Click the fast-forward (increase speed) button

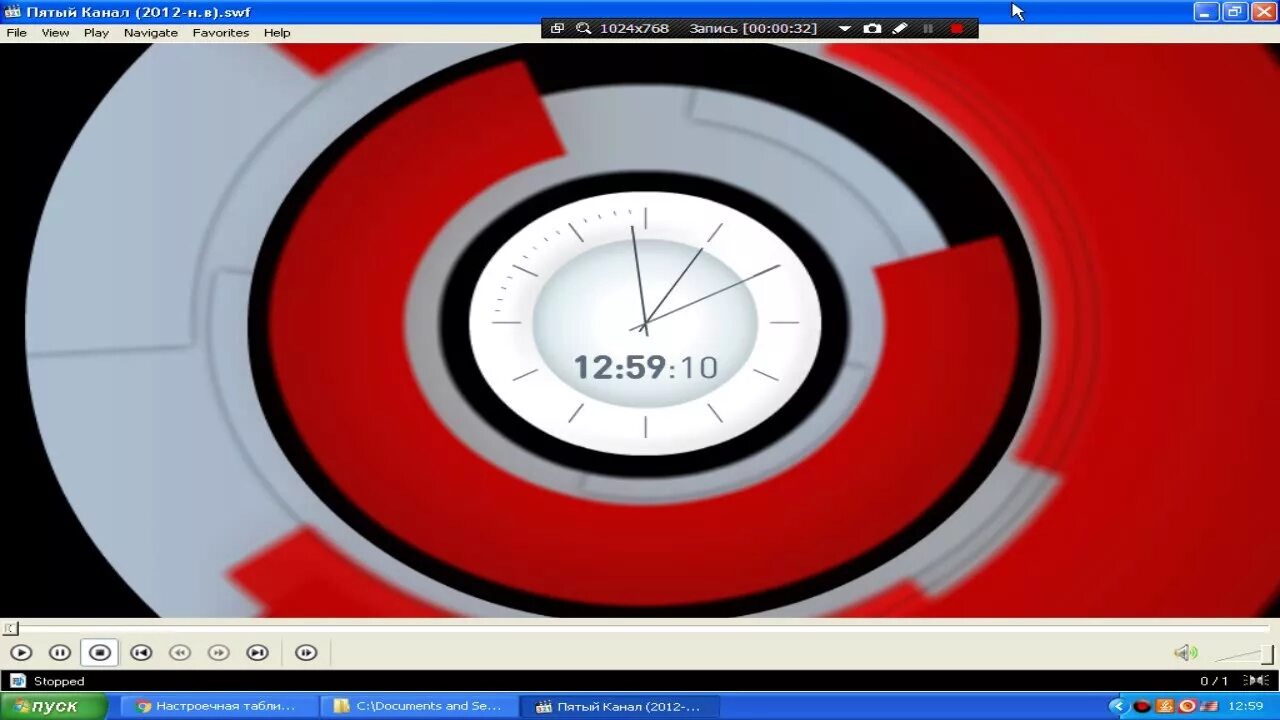click(x=218, y=653)
